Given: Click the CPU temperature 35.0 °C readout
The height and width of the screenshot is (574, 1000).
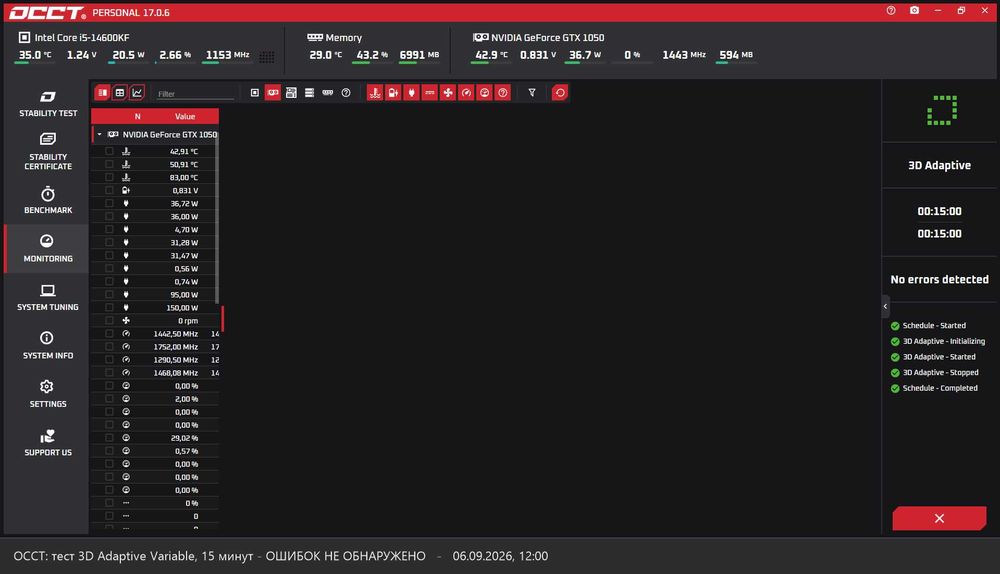Looking at the screenshot, I should coord(35,55).
